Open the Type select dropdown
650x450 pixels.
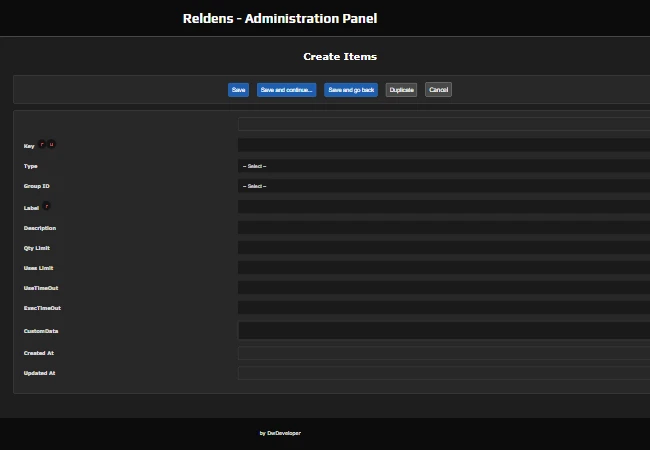coord(444,166)
